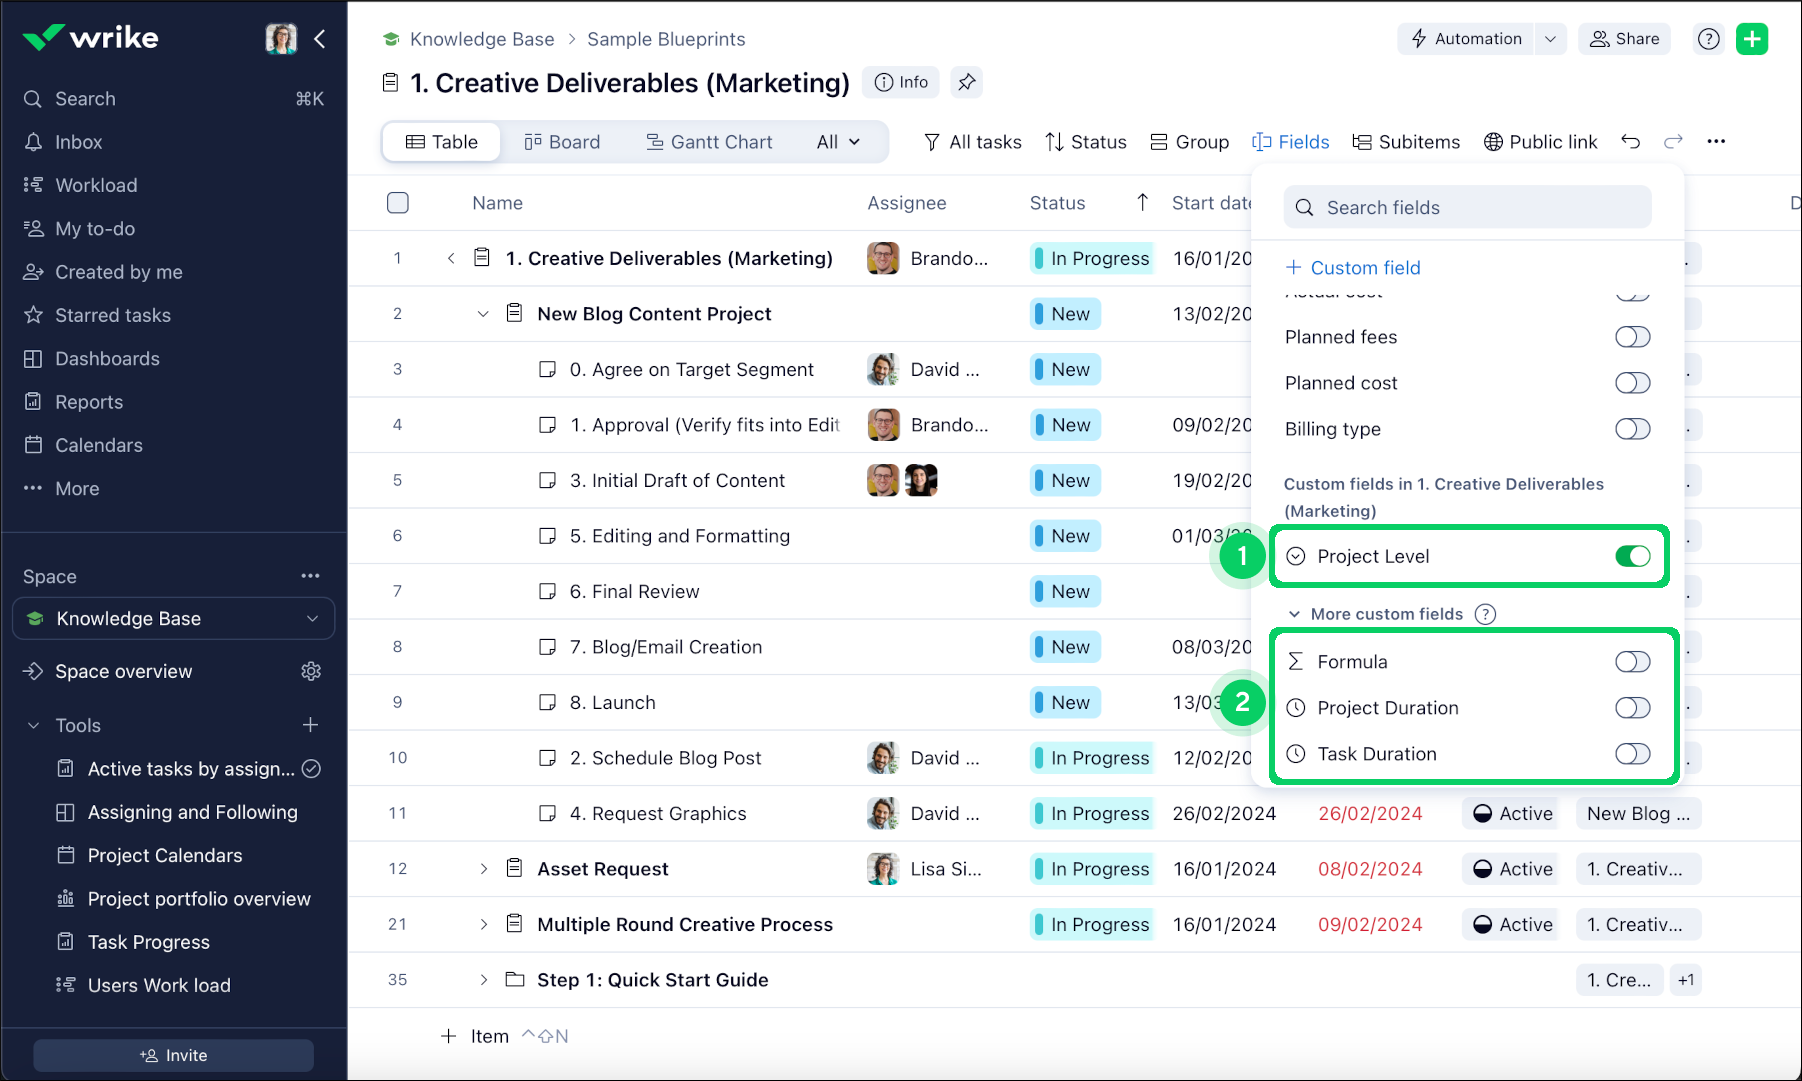Image resolution: width=1802 pixels, height=1081 pixels.
Task: Collapse the More custom fields section
Action: point(1294,614)
